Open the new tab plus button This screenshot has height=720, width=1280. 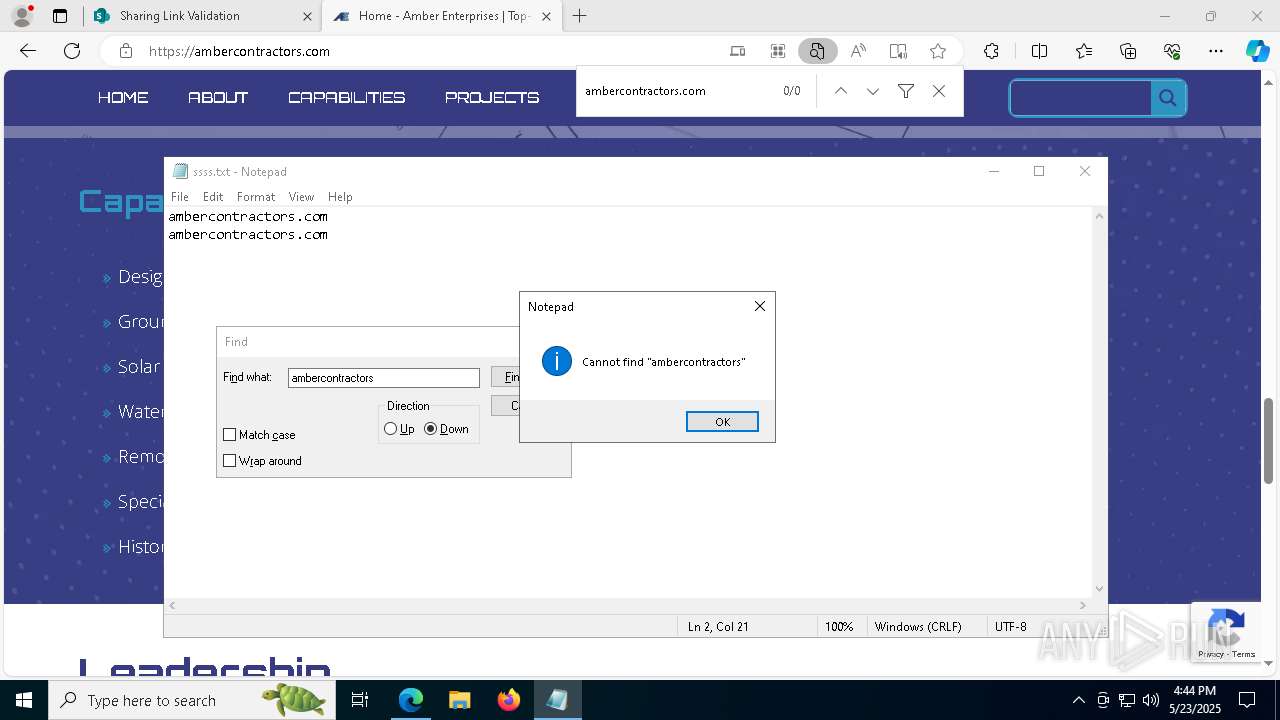(x=579, y=16)
